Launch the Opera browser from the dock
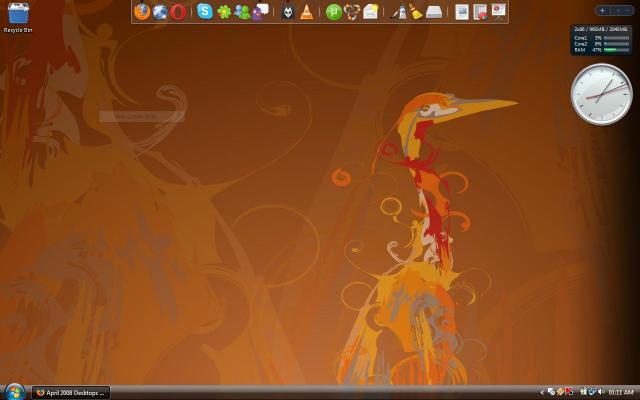640x400 pixels. (178, 12)
